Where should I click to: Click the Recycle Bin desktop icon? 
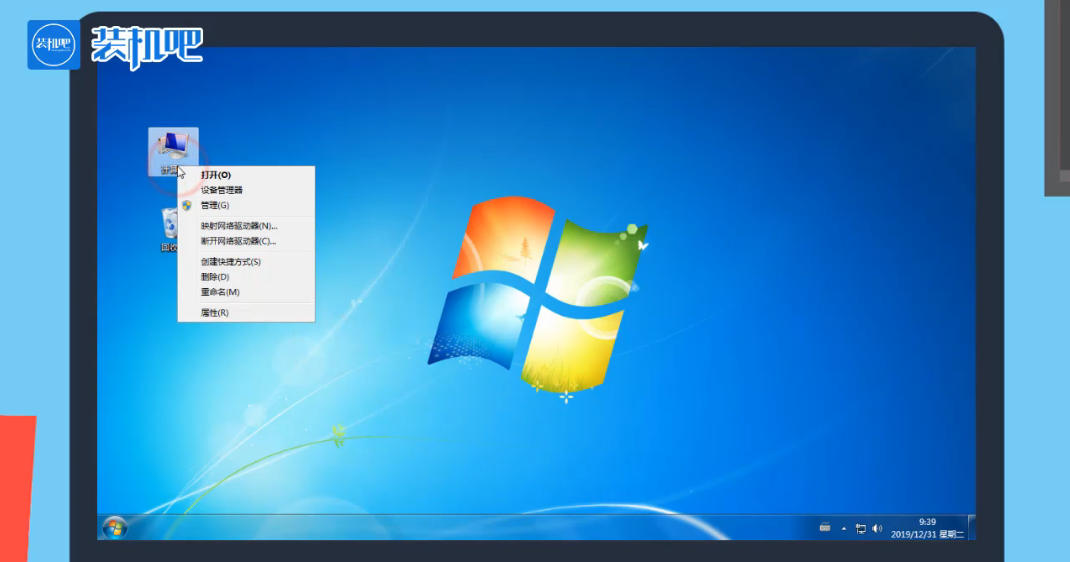(x=169, y=229)
